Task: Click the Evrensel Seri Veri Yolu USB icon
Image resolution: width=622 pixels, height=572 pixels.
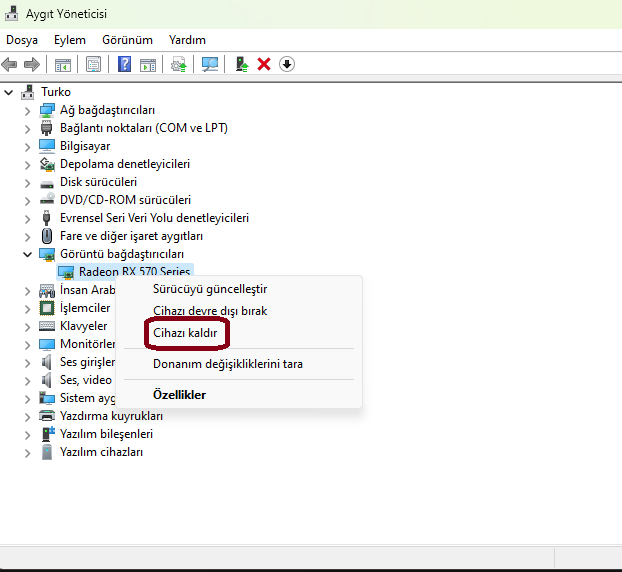Action: (x=46, y=218)
